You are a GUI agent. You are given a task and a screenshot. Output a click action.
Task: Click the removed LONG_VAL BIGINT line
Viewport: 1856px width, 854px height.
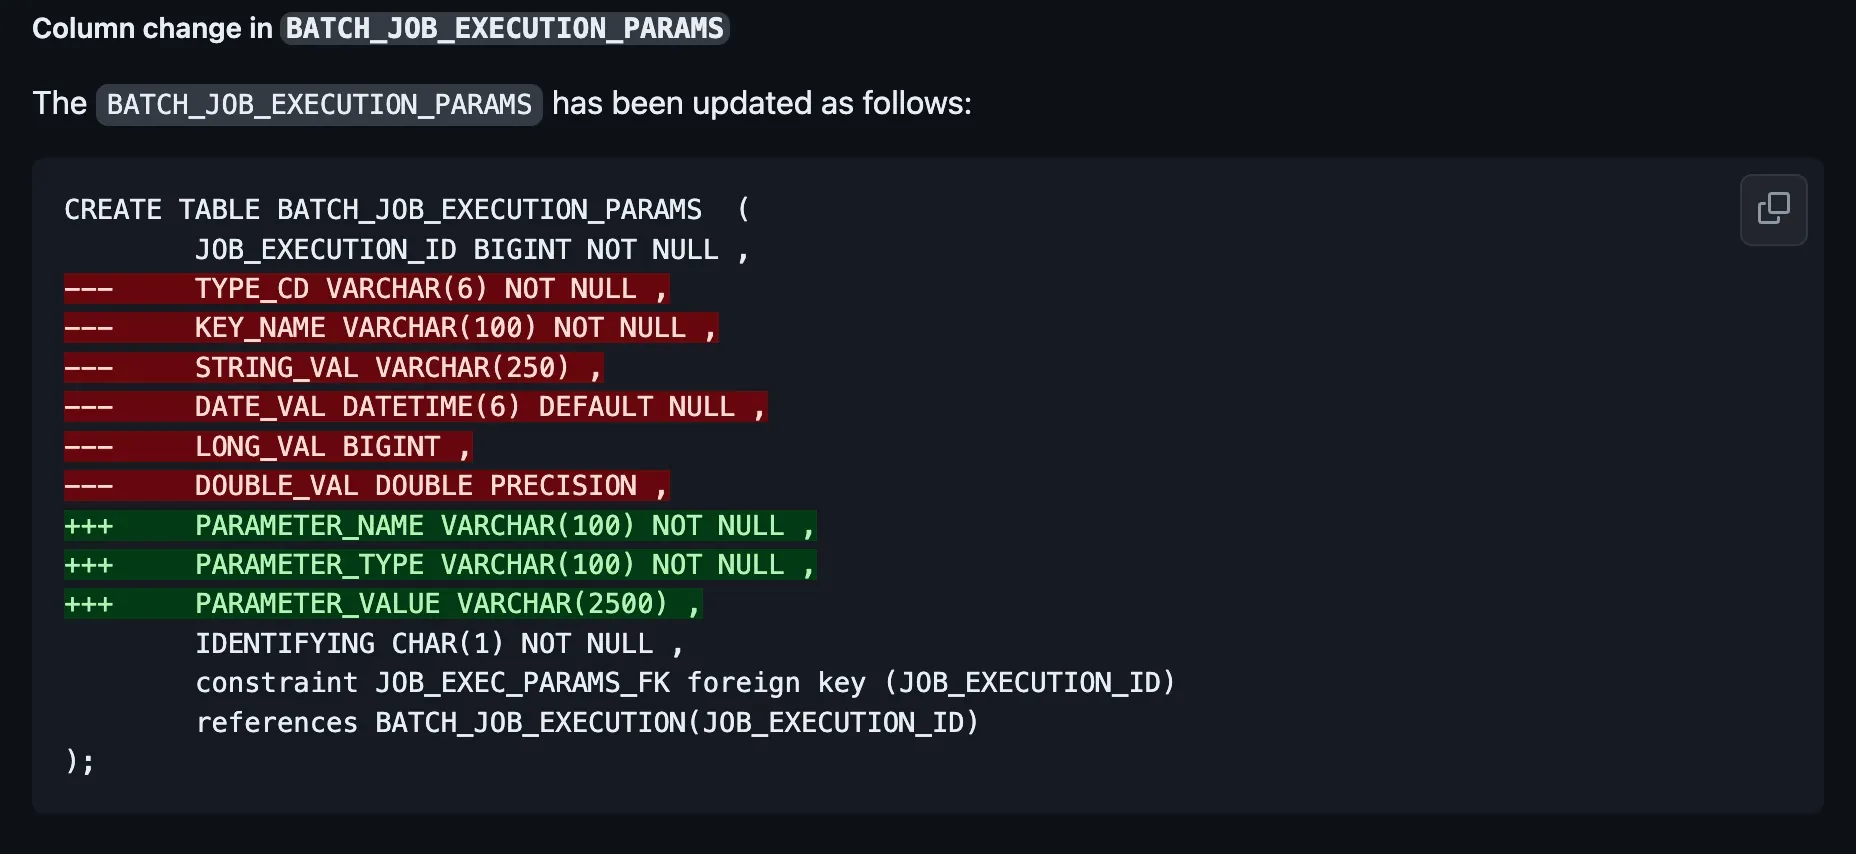(269, 447)
